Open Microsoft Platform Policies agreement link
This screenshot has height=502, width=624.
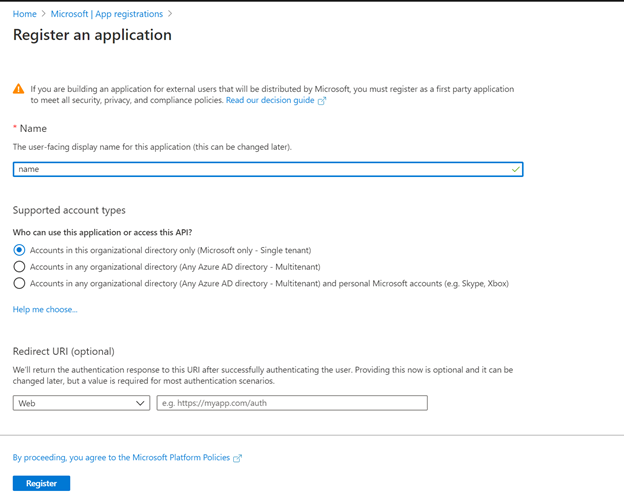(121, 457)
